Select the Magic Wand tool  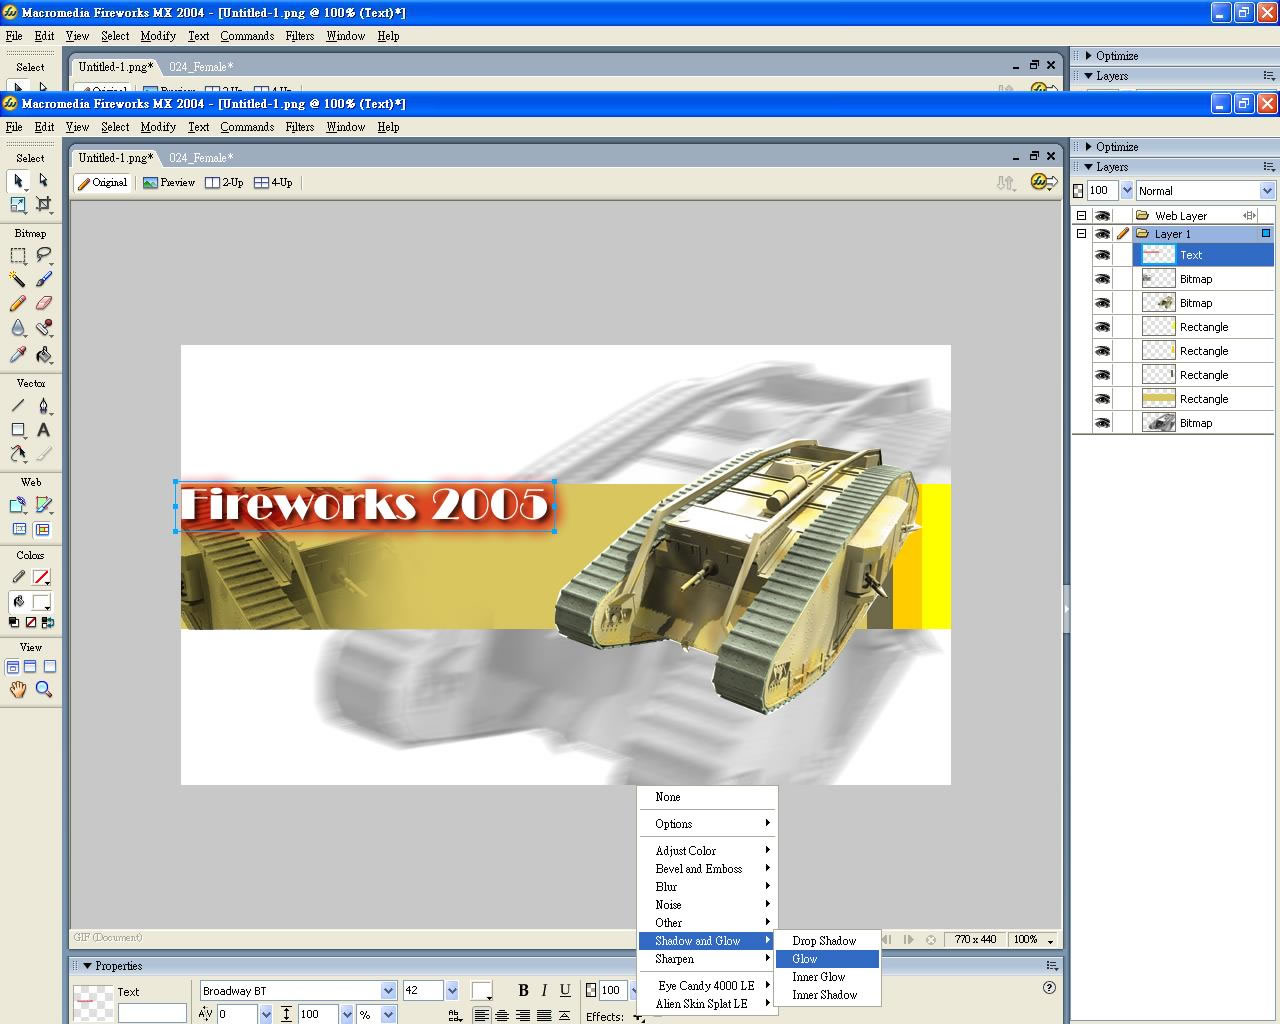[18, 280]
